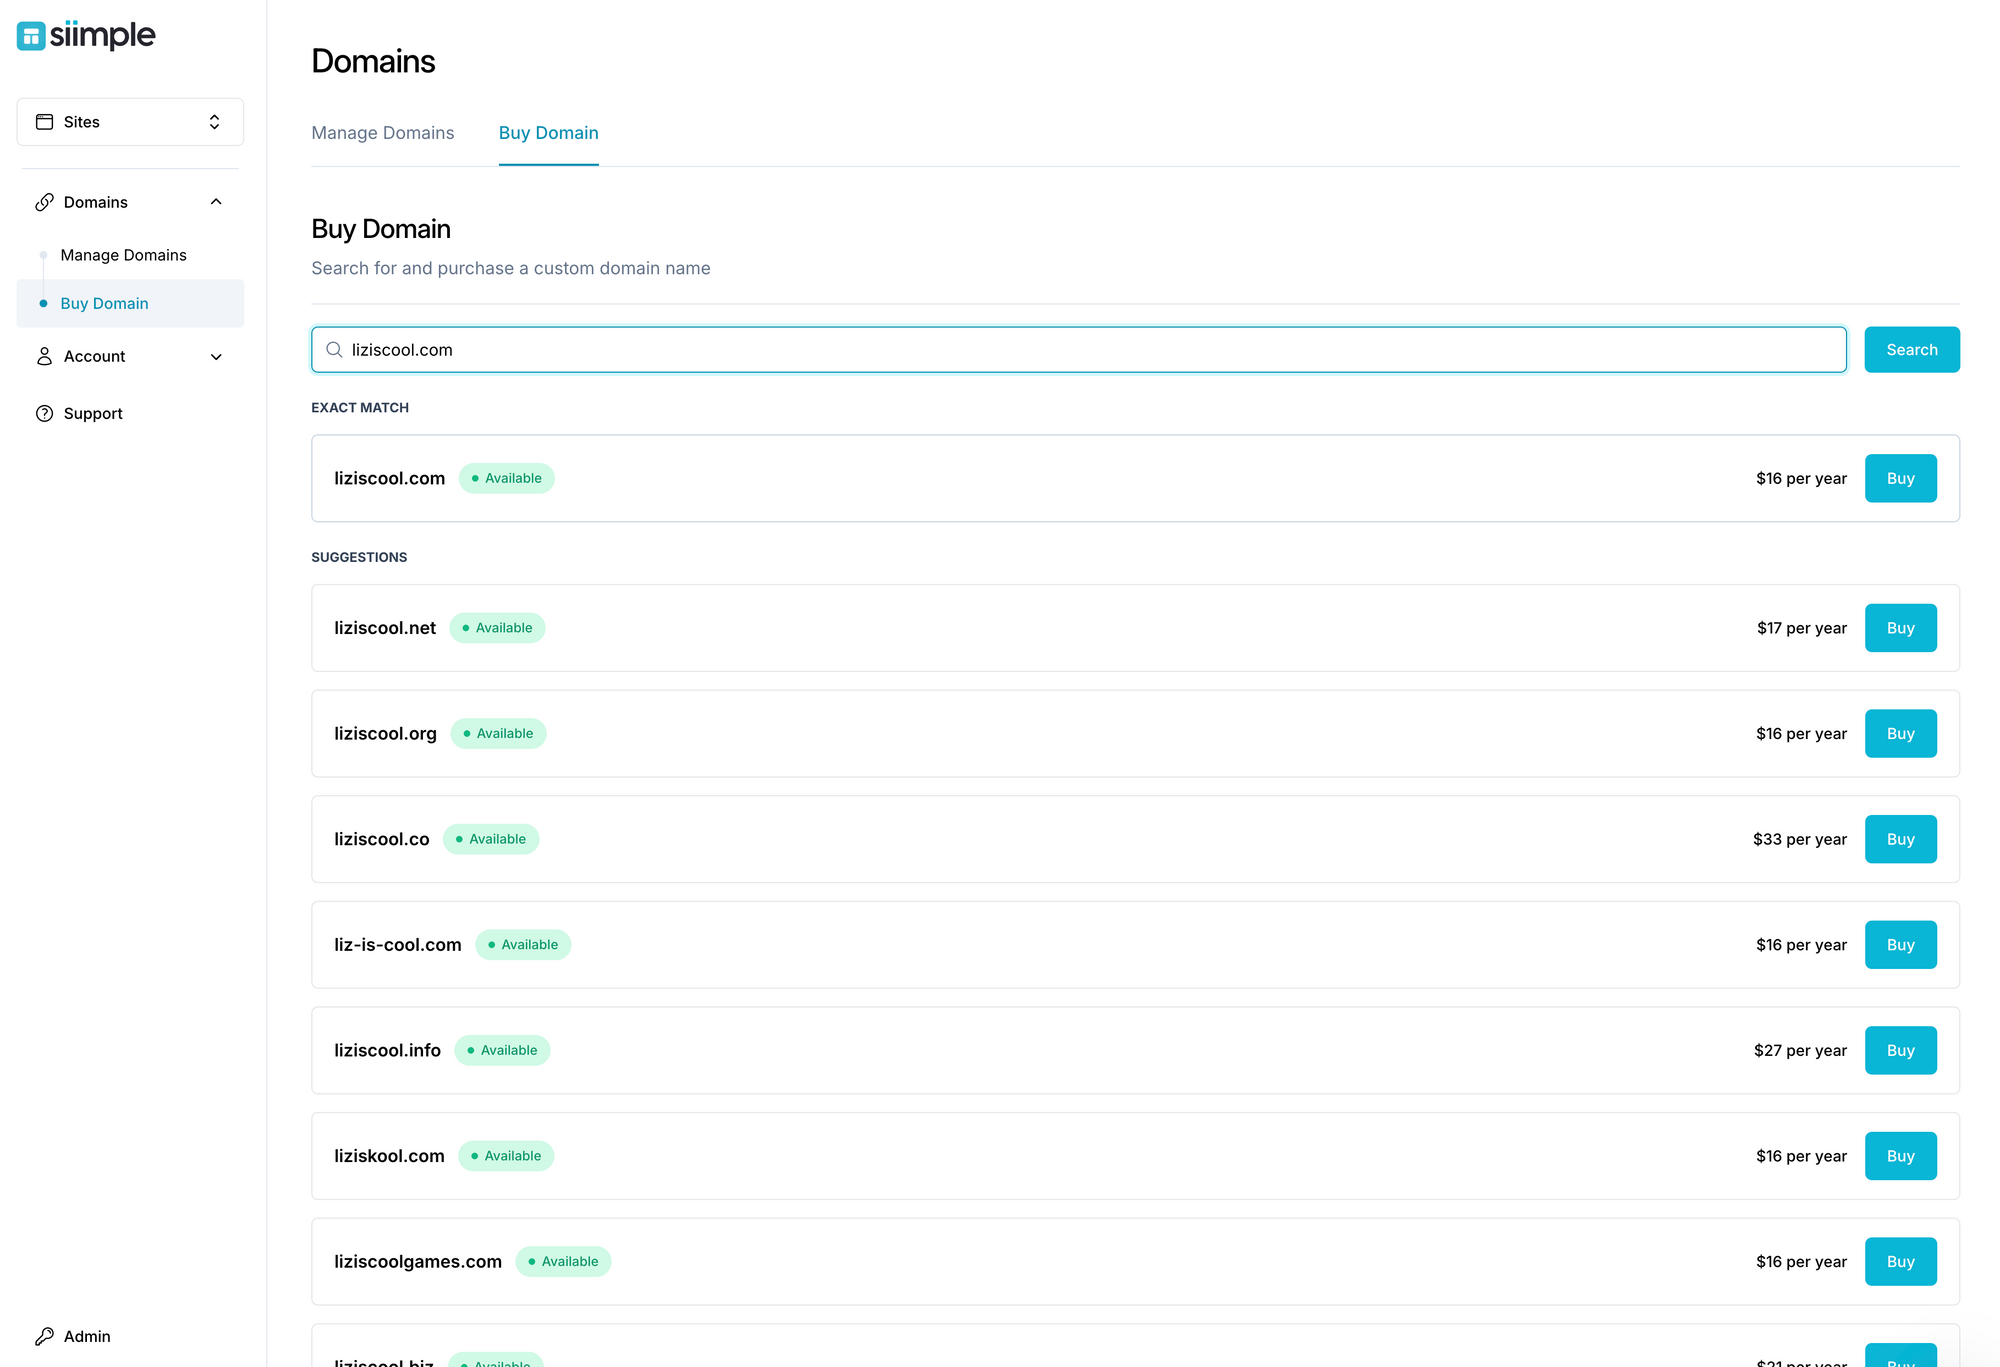The image size is (2000, 1367).
Task: Click the $33 per year price
Action: [1799, 839]
